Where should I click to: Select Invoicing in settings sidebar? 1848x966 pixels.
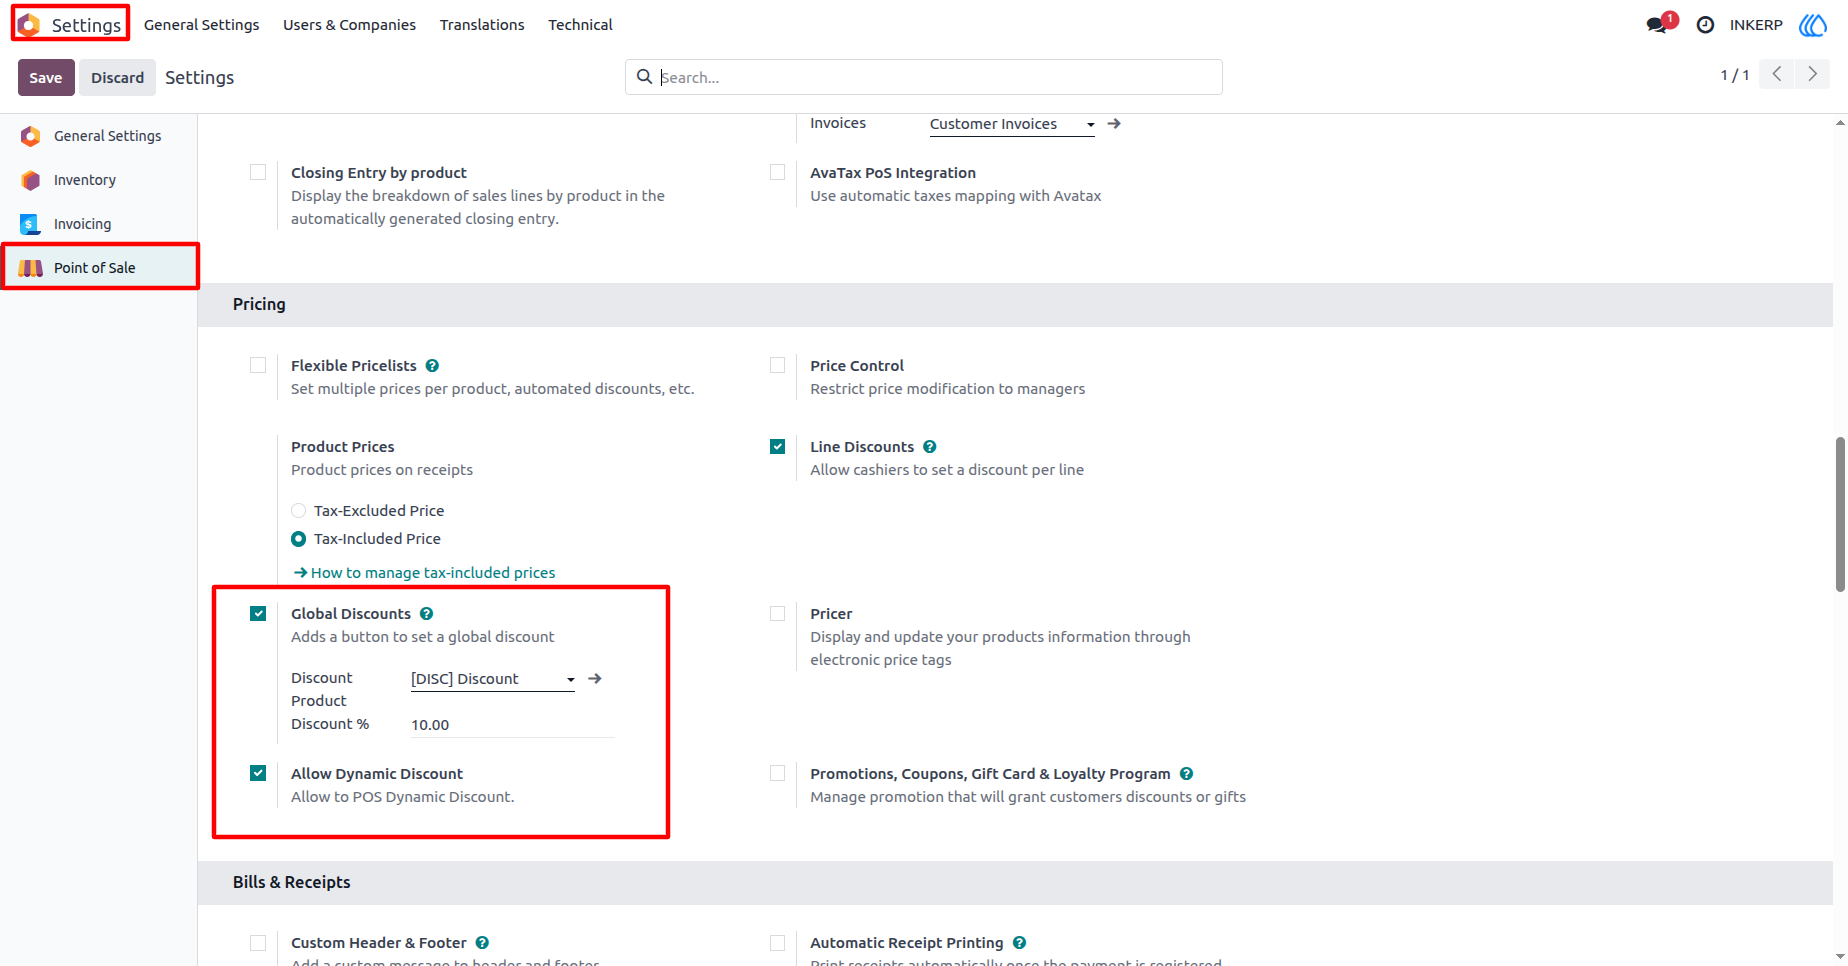tap(99, 224)
